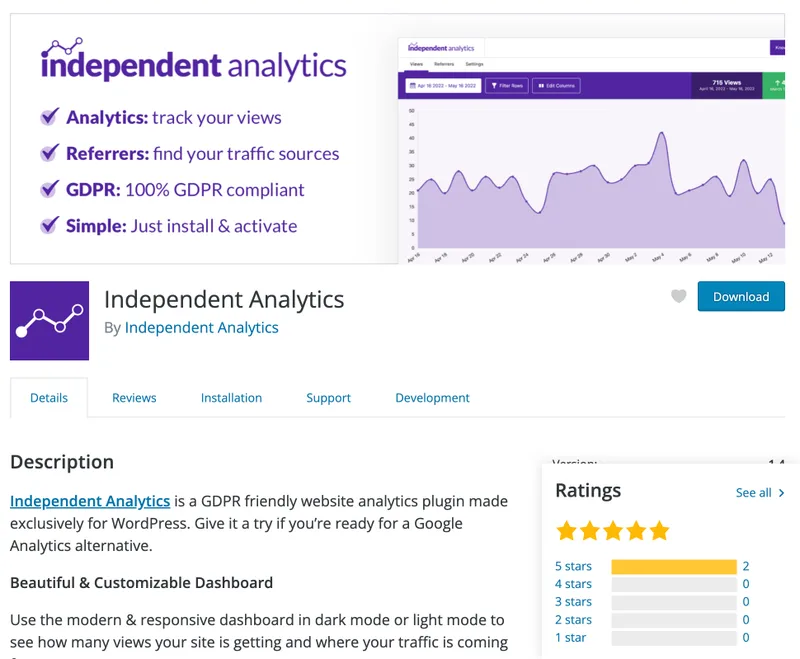Click the Referrers checkmark in the banner
The height and width of the screenshot is (659, 800).
click(50, 154)
